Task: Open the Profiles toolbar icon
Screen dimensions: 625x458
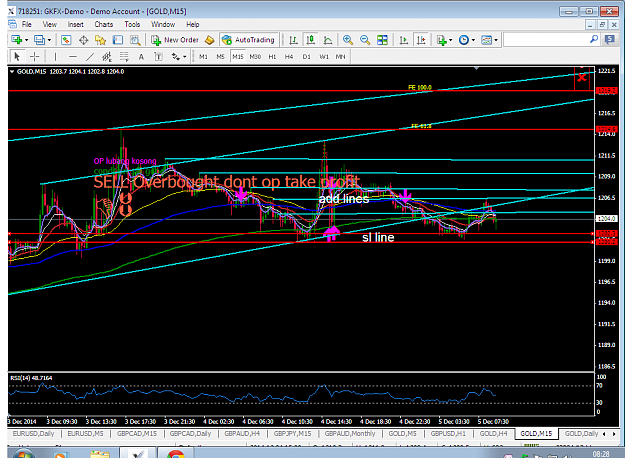Action: [x=39, y=40]
